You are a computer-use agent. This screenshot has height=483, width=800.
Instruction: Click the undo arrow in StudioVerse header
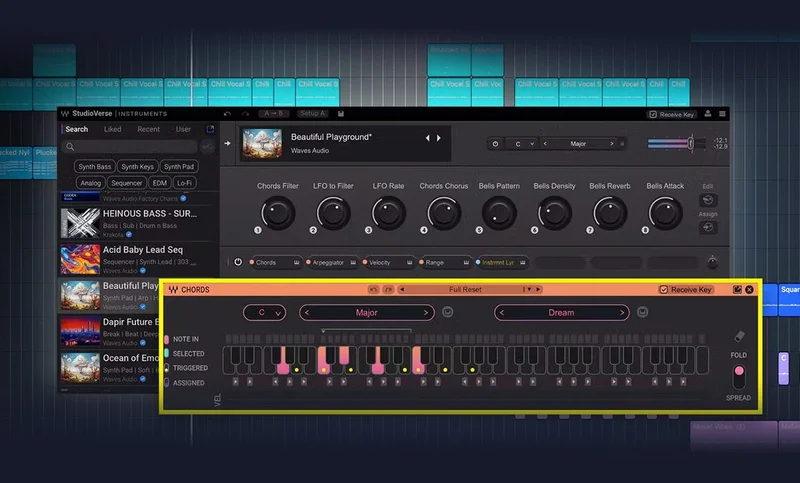(x=228, y=114)
